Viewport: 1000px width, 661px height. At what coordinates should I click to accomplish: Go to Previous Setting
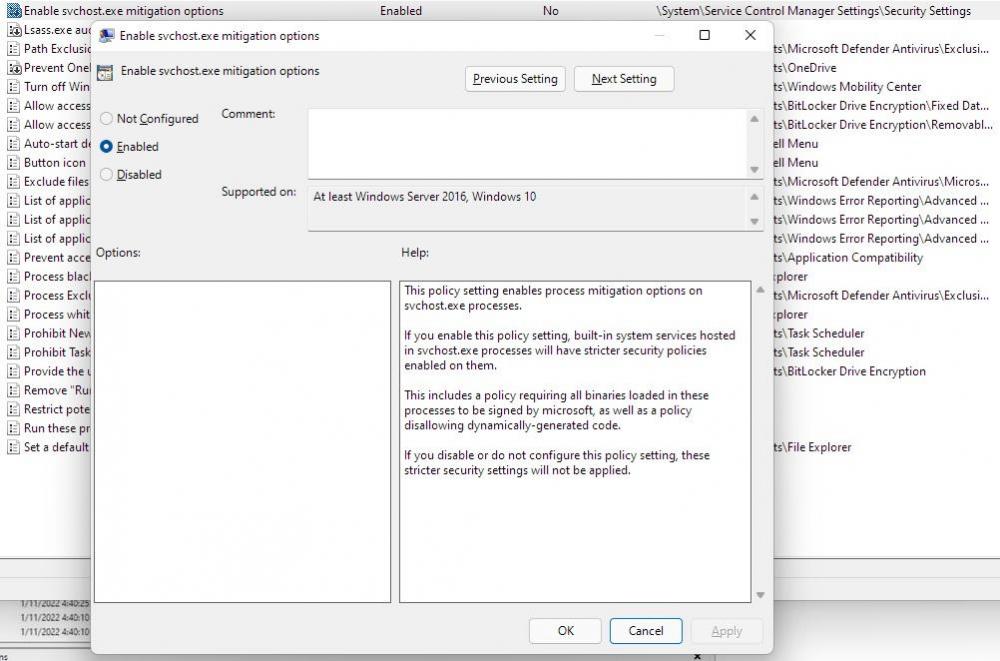click(x=515, y=79)
